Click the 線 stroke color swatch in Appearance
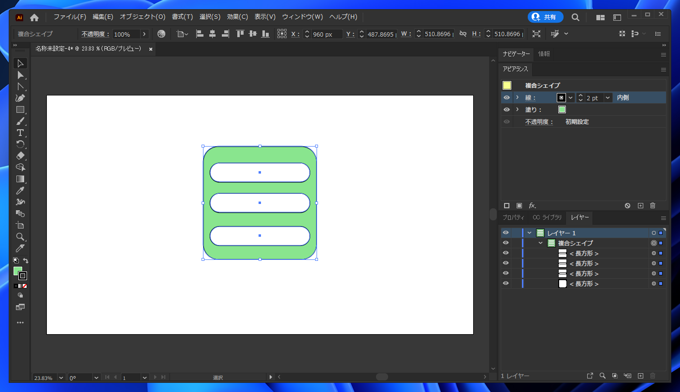The height and width of the screenshot is (392, 680). click(561, 98)
